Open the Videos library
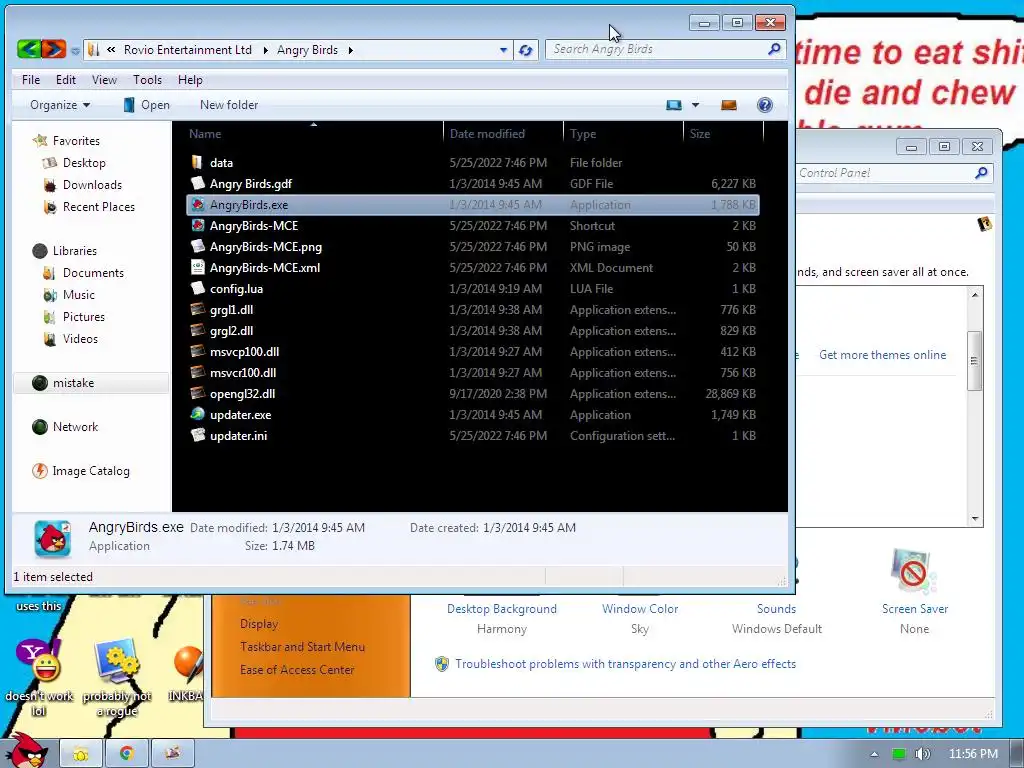 point(80,339)
